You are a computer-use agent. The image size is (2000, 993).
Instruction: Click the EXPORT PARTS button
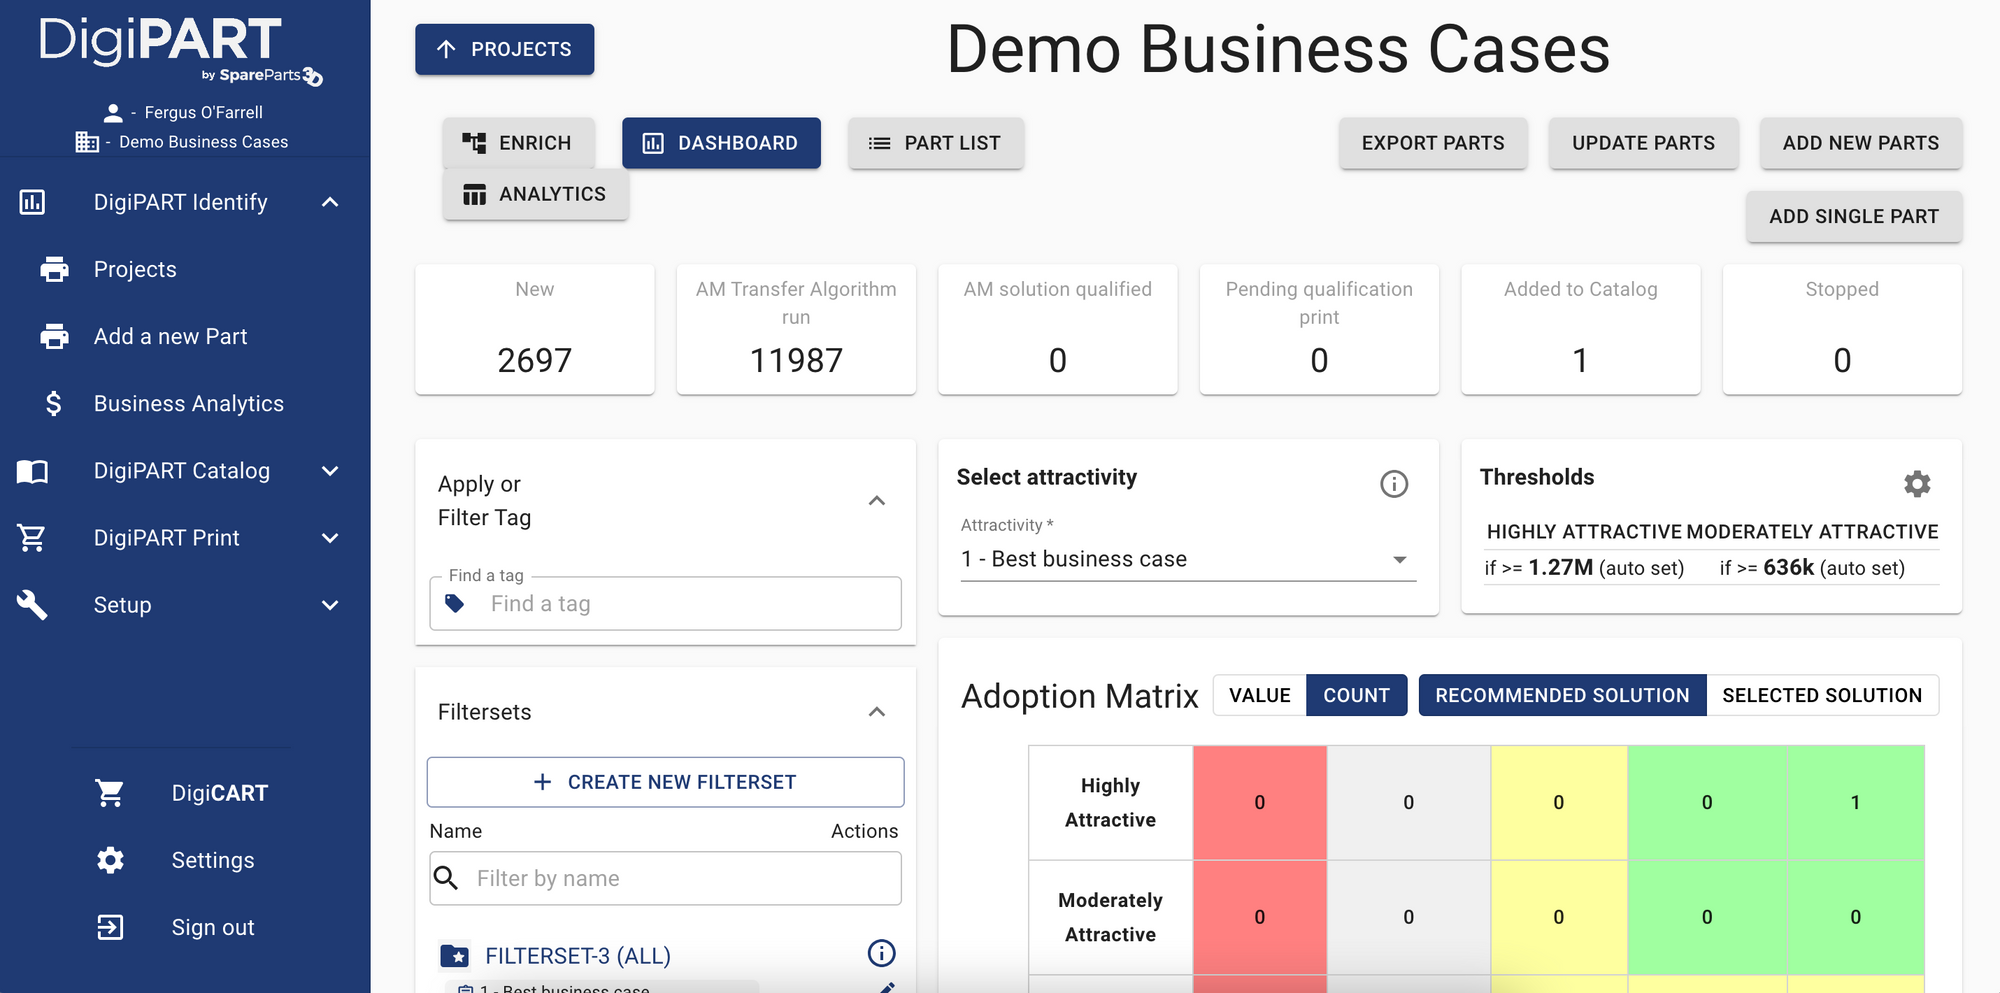click(x=1432, y=143)
